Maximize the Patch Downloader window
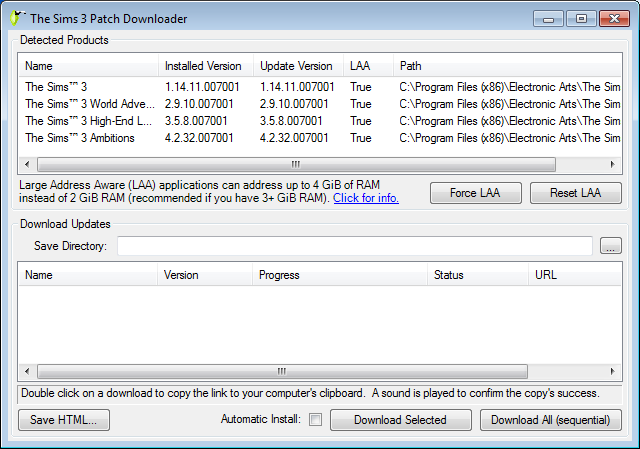 pyautogui.click(x=581, y=19)
